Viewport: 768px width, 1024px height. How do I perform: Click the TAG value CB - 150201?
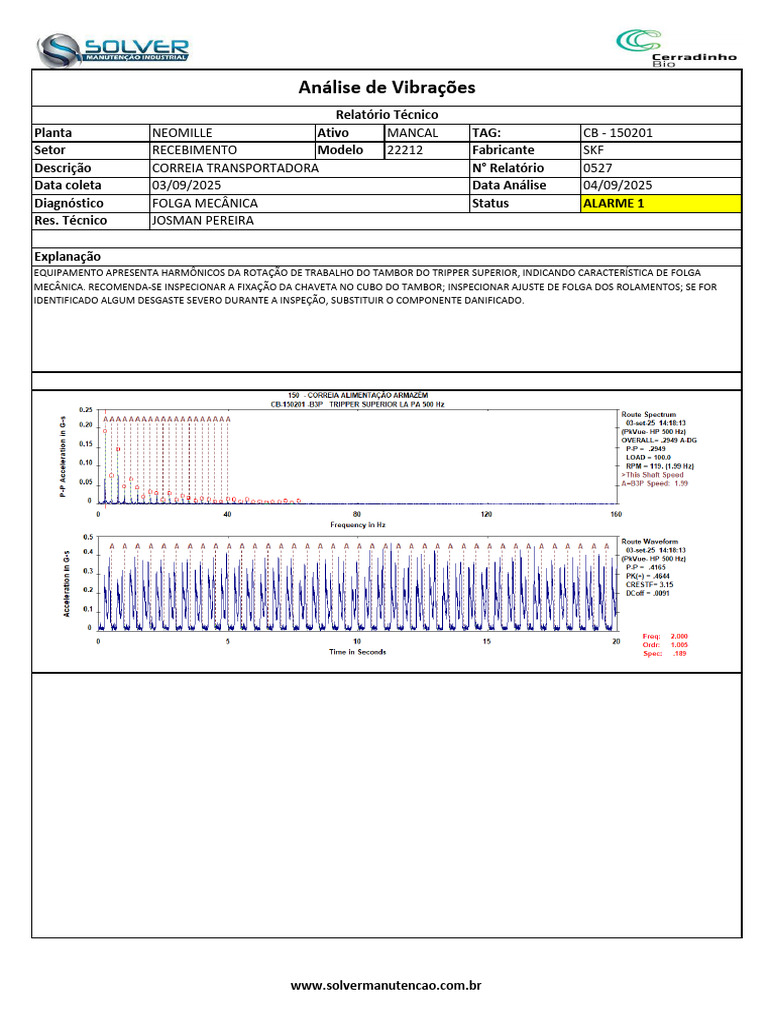(x=661, y=133)
